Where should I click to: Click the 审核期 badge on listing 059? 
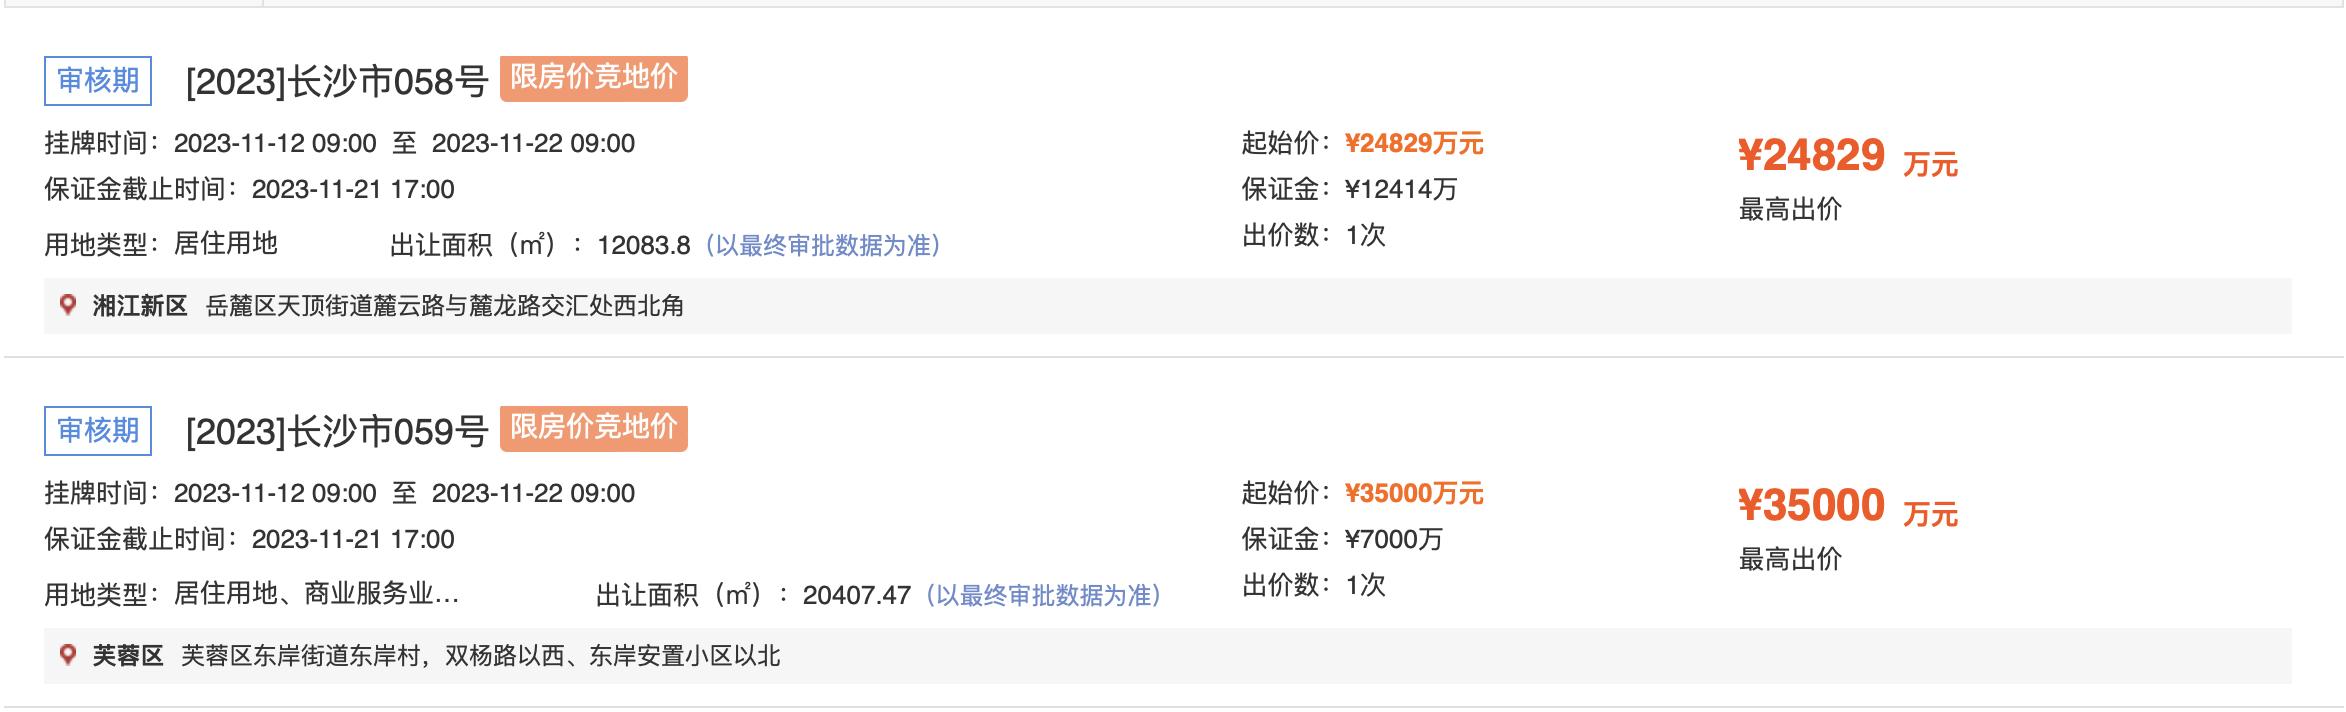[98, 430]
